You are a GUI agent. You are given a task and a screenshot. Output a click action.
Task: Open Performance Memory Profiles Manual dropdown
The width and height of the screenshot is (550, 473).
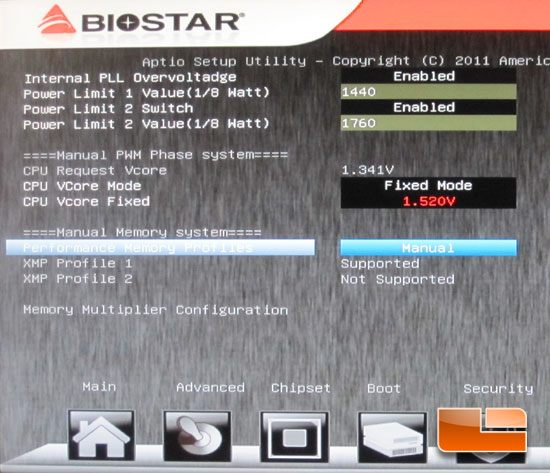point(428,248)
